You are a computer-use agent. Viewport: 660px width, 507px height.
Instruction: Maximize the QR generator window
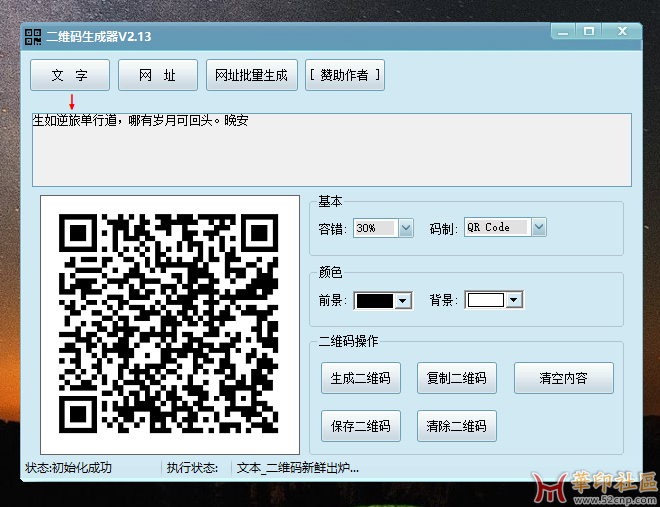588,32
